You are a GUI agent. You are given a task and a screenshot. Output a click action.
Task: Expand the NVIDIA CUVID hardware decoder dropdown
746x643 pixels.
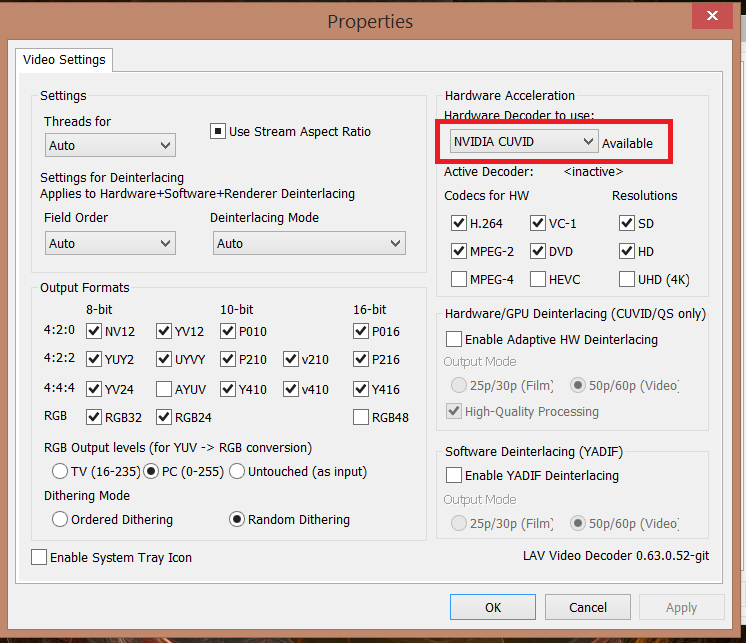pos(523,142)
